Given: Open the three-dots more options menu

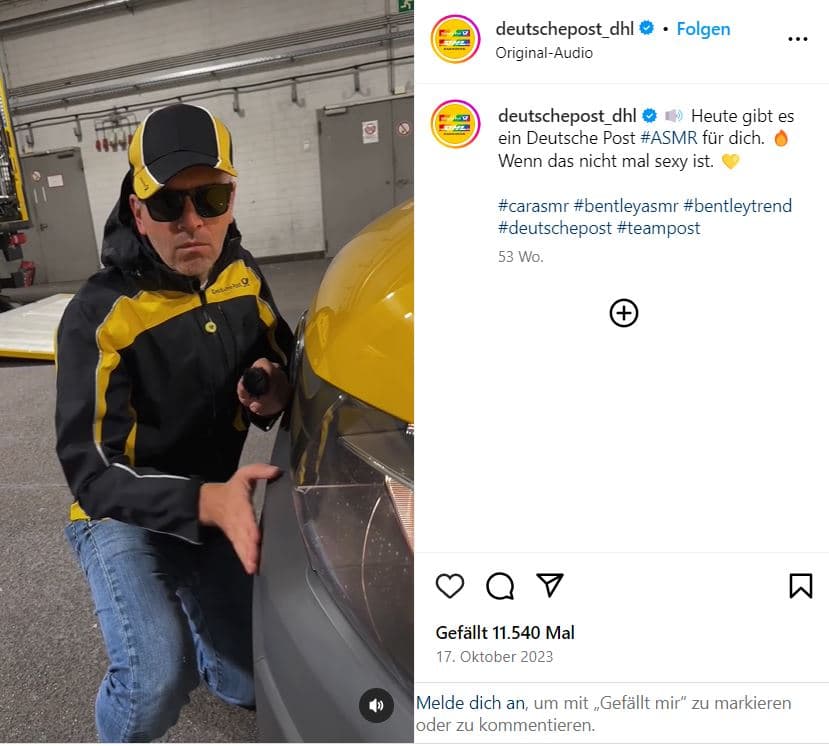Looking at the screenshot, I should (x=797, y=39).
